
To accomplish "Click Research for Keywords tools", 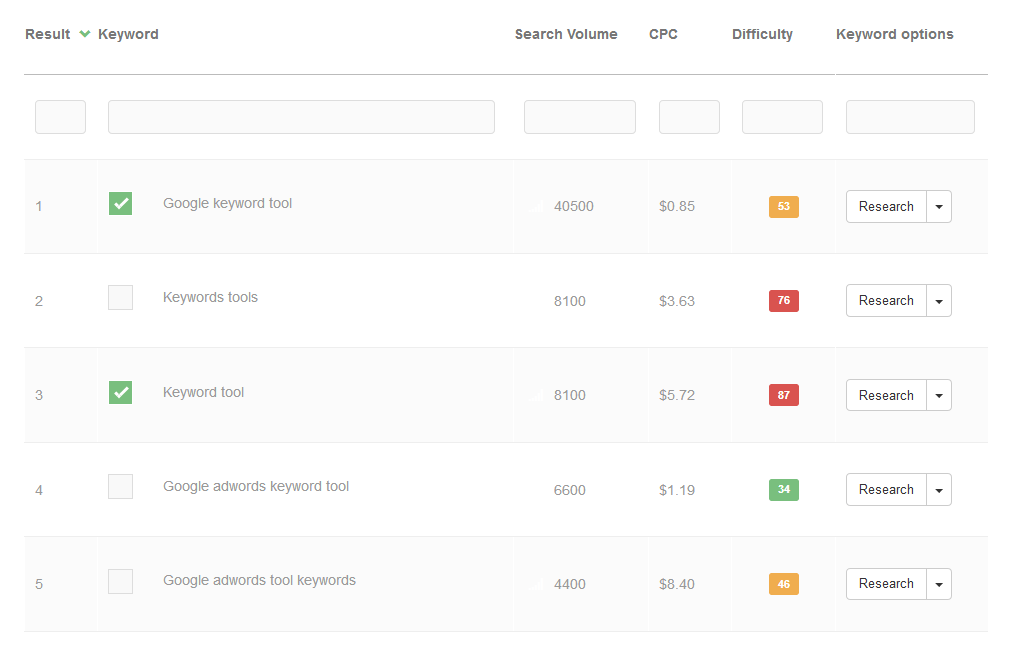I will [886, 300].
